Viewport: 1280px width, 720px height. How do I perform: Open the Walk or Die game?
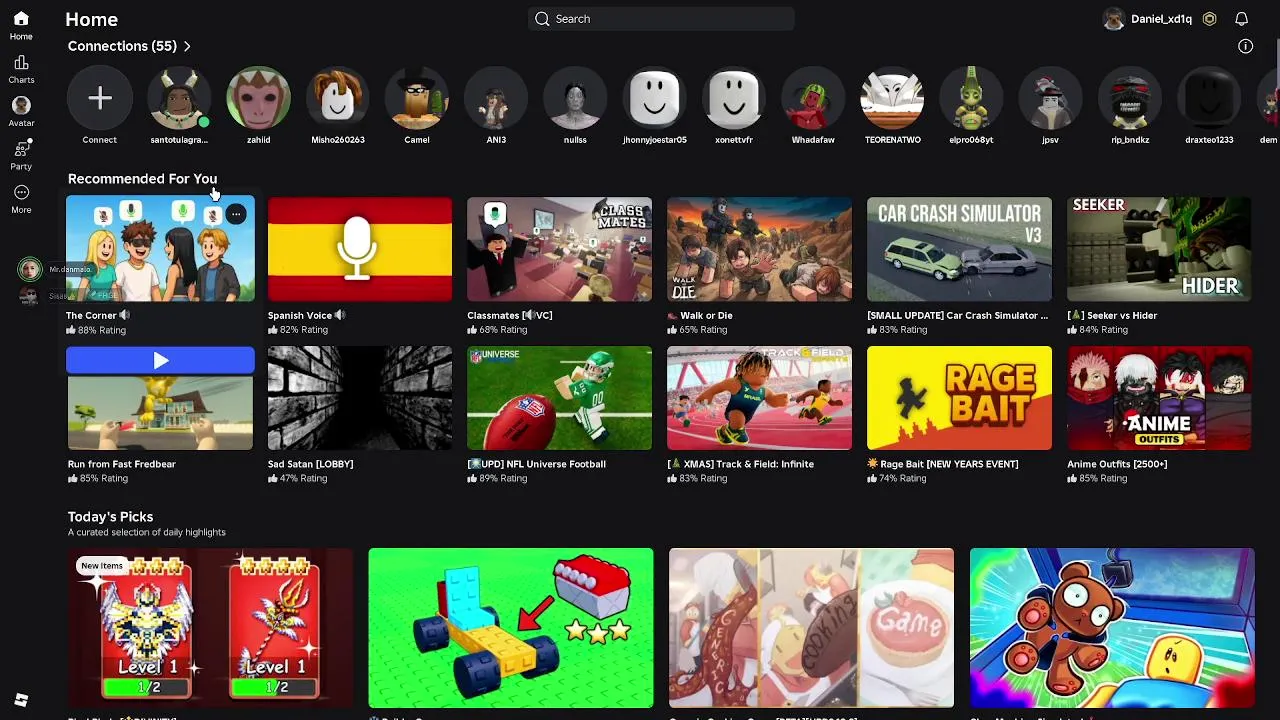point(759,249)
